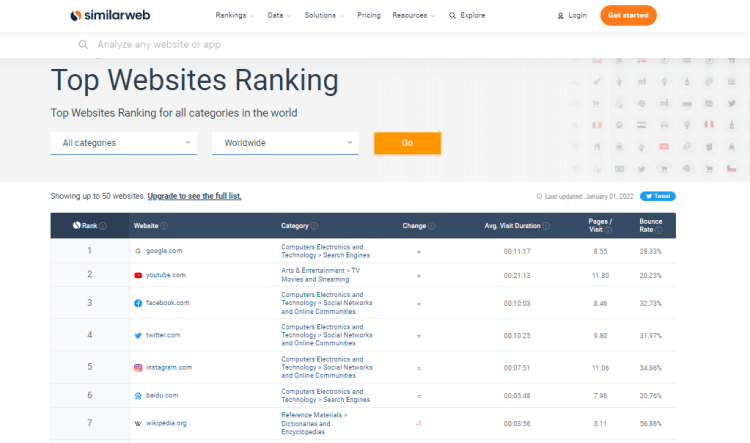Click the info icon beside Bounce Rate

[x=659, y=230]
